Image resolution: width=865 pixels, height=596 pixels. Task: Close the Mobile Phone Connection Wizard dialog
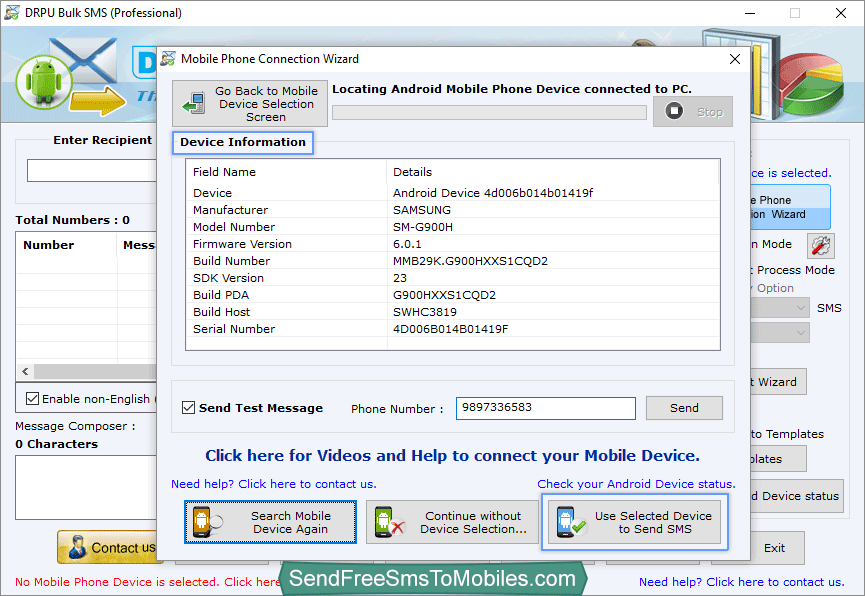(734, 59)
